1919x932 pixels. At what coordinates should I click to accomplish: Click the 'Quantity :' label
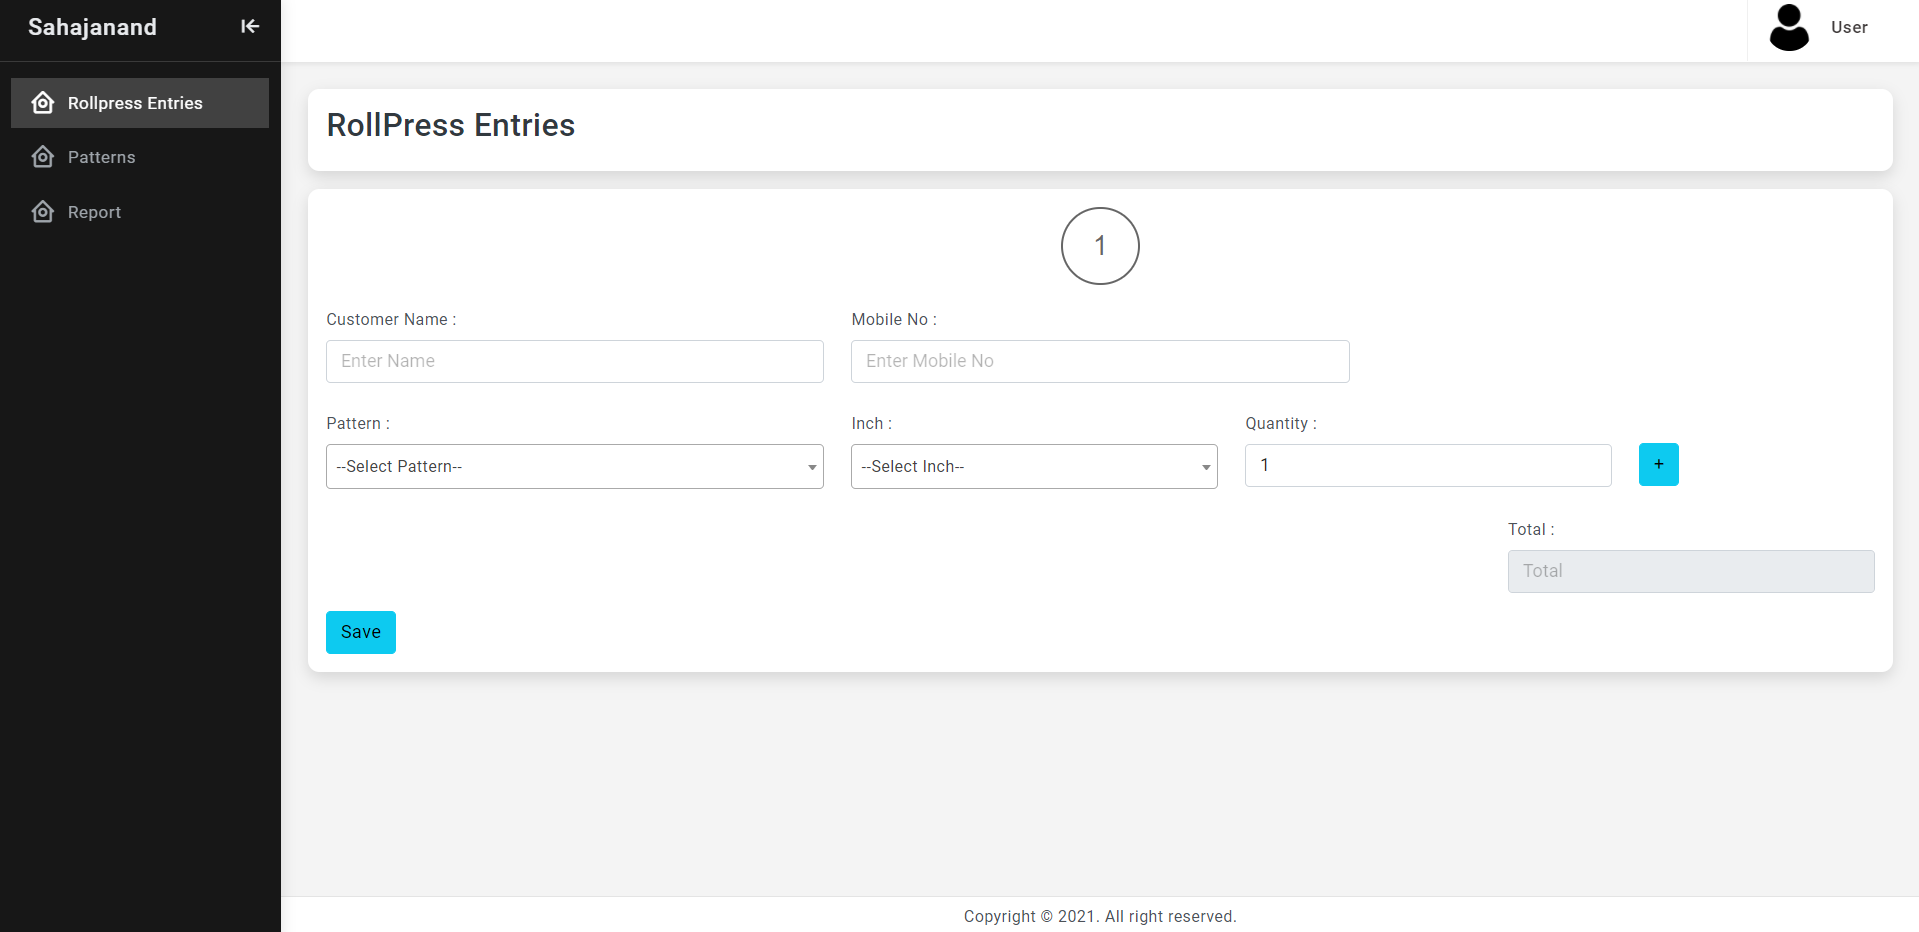tap(1281, 423)
